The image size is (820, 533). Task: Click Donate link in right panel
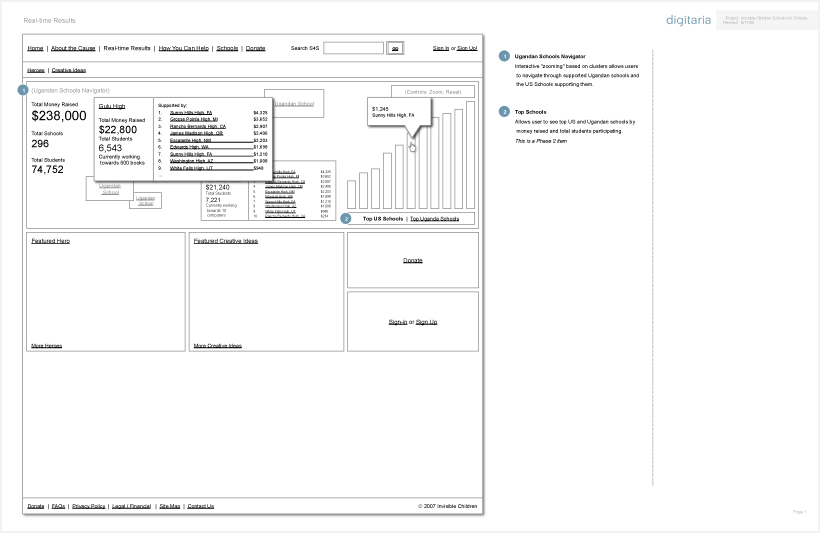click(x=413, y=260)
